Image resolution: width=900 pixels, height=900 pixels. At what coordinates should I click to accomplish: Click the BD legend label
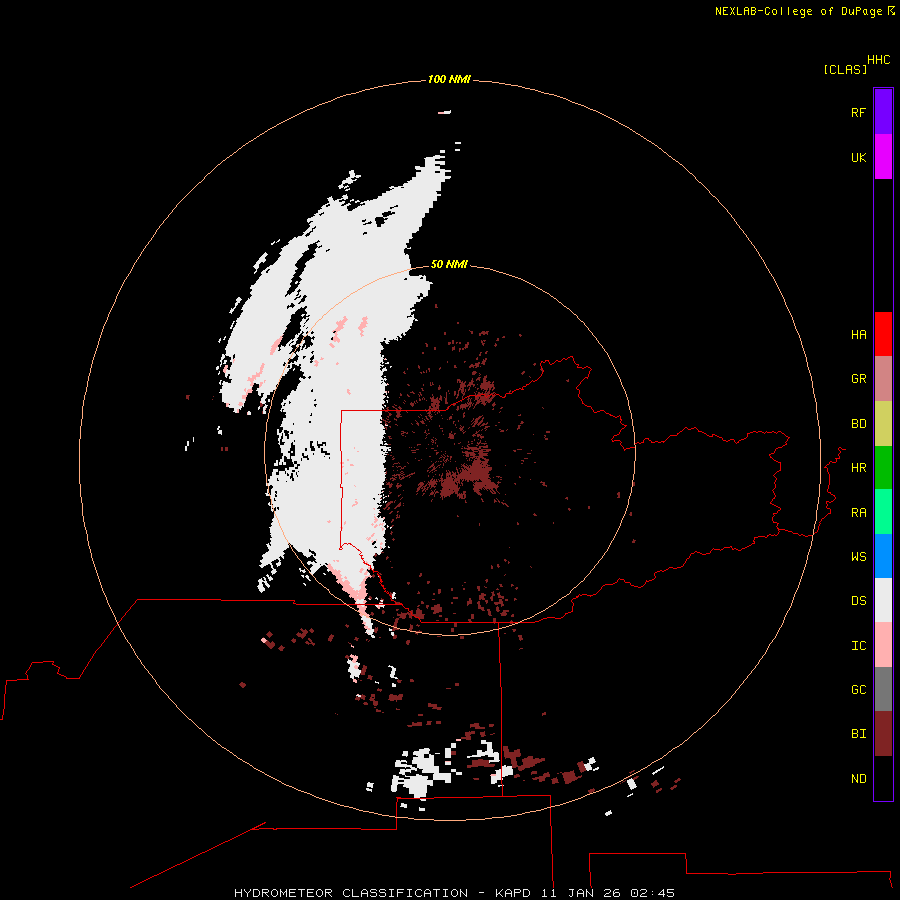[859, 424]
